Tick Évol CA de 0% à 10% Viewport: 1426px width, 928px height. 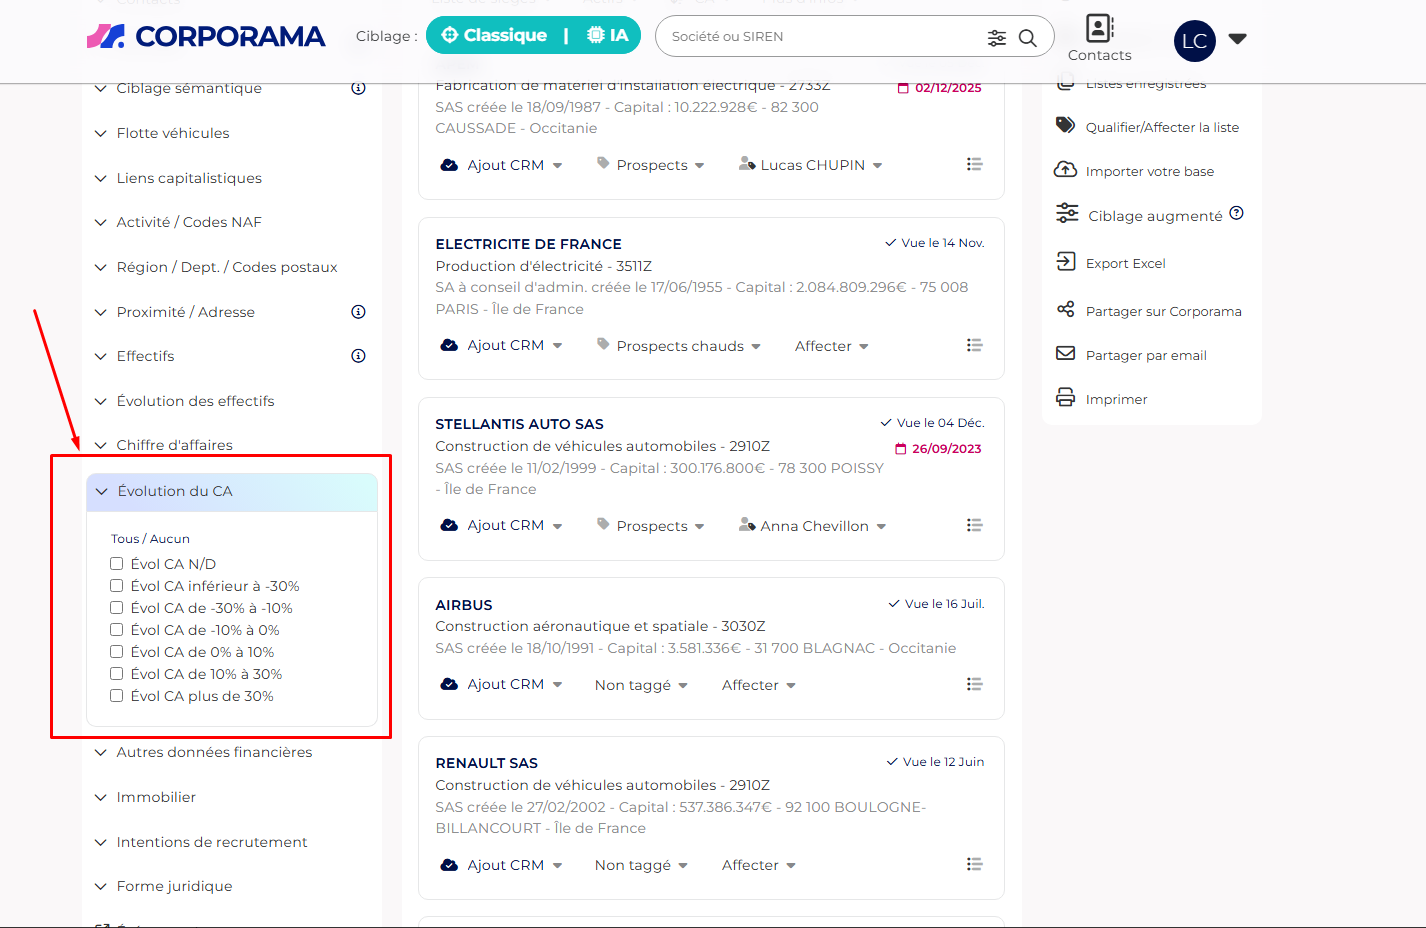coord(117,652)
